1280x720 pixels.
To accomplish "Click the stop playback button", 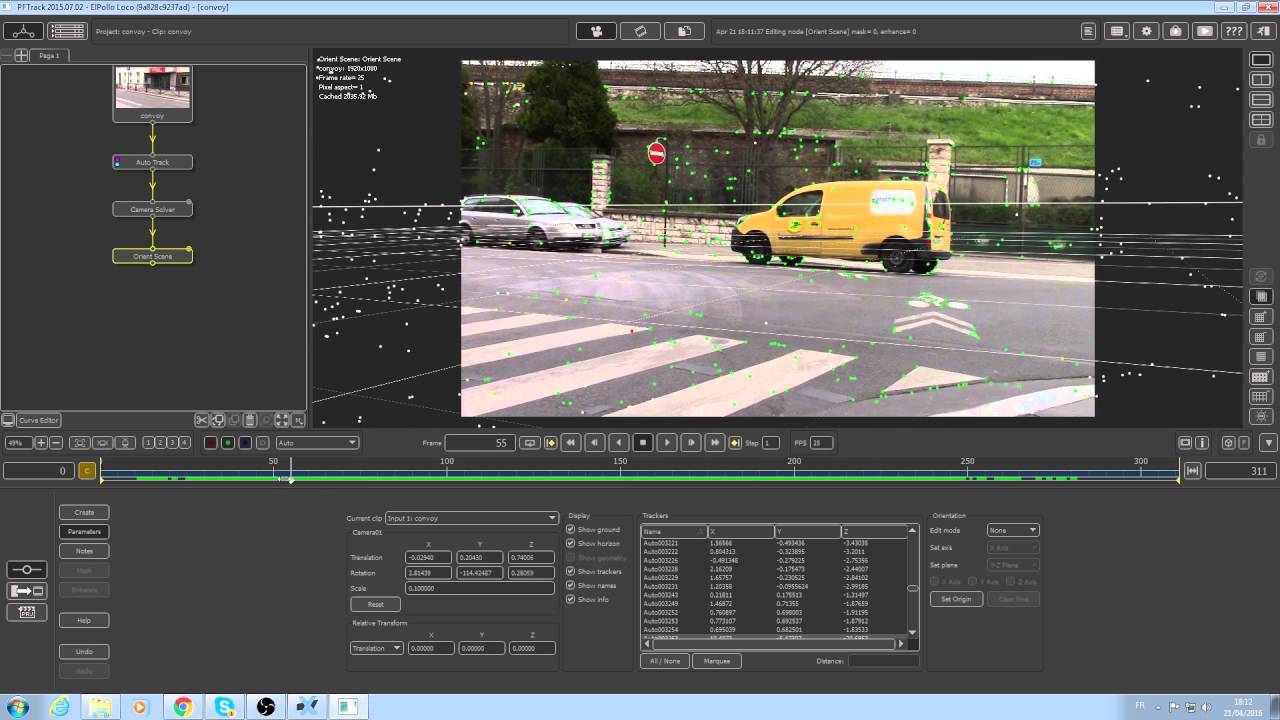I will point(643,443).
